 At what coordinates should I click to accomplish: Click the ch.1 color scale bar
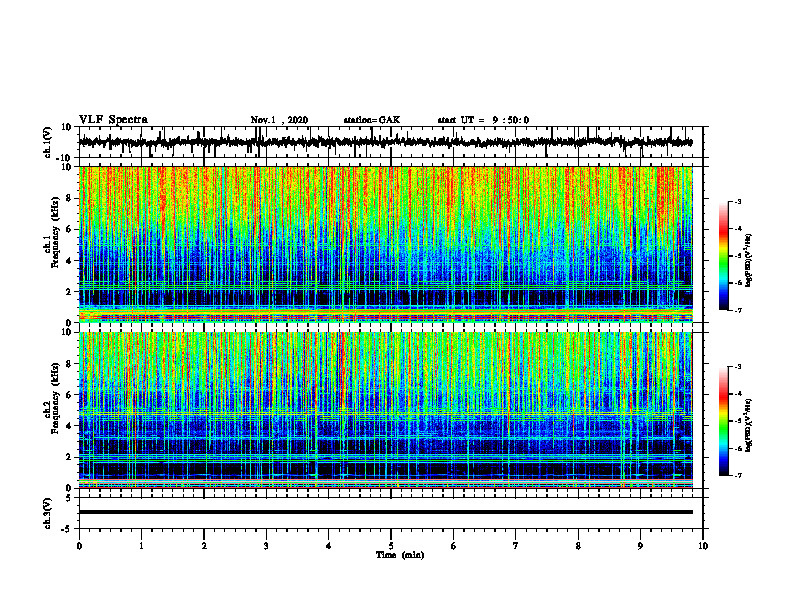[724, 256]
